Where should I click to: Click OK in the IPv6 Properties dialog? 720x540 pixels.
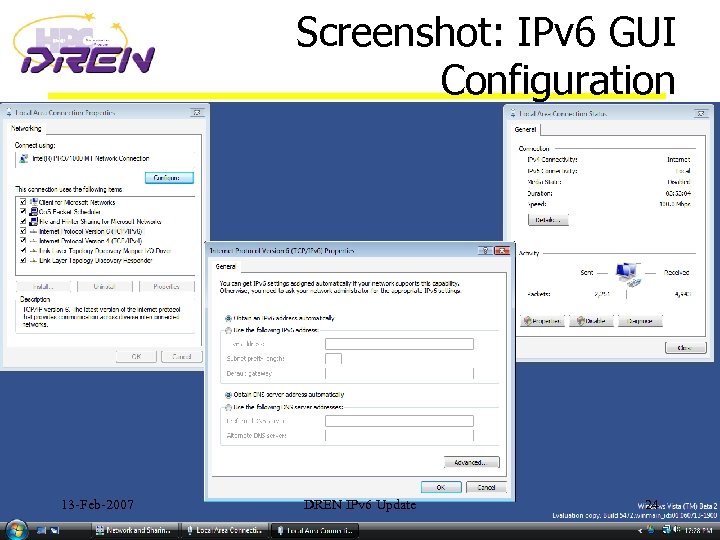click(441, 487)
